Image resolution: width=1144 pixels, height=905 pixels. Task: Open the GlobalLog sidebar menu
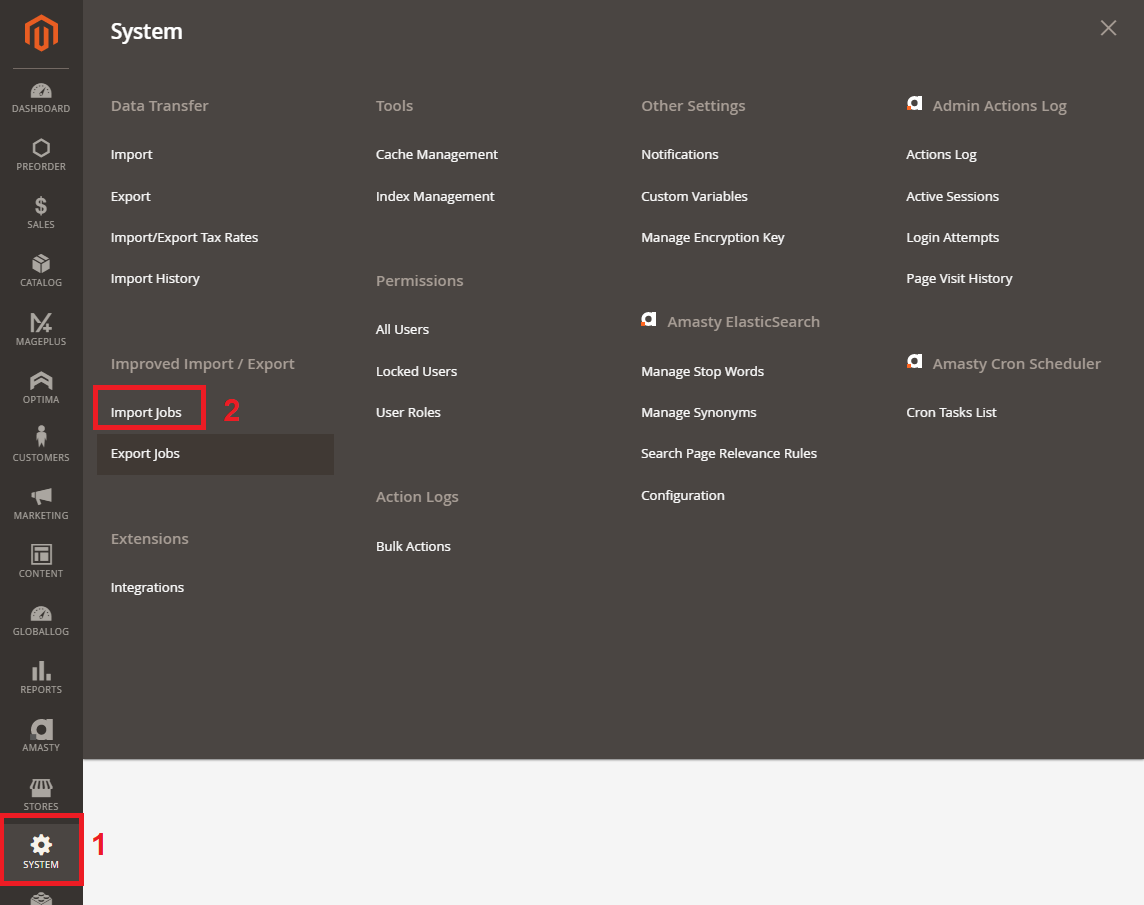(41, 620)
